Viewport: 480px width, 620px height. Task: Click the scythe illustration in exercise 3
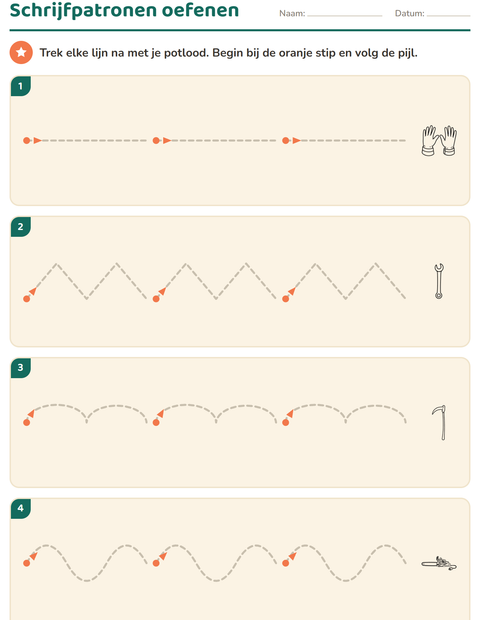point(439,422)
